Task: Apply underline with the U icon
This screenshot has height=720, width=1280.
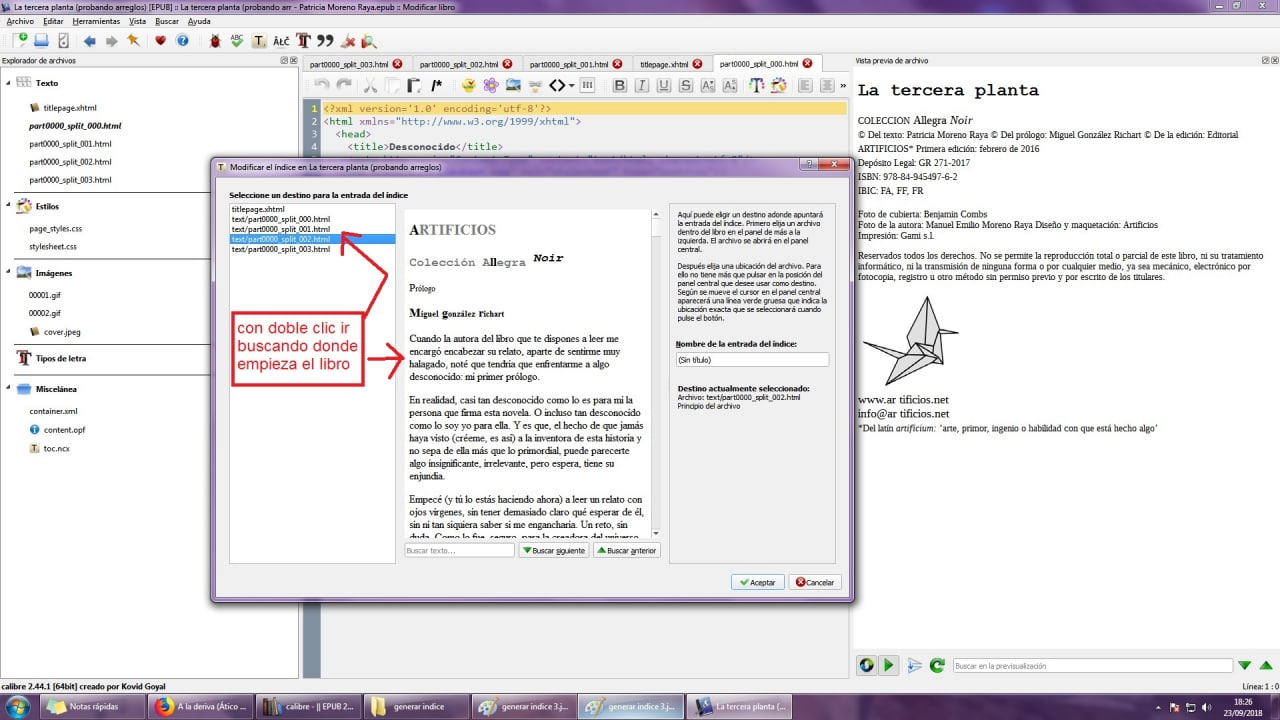Action: click(663, 86)
